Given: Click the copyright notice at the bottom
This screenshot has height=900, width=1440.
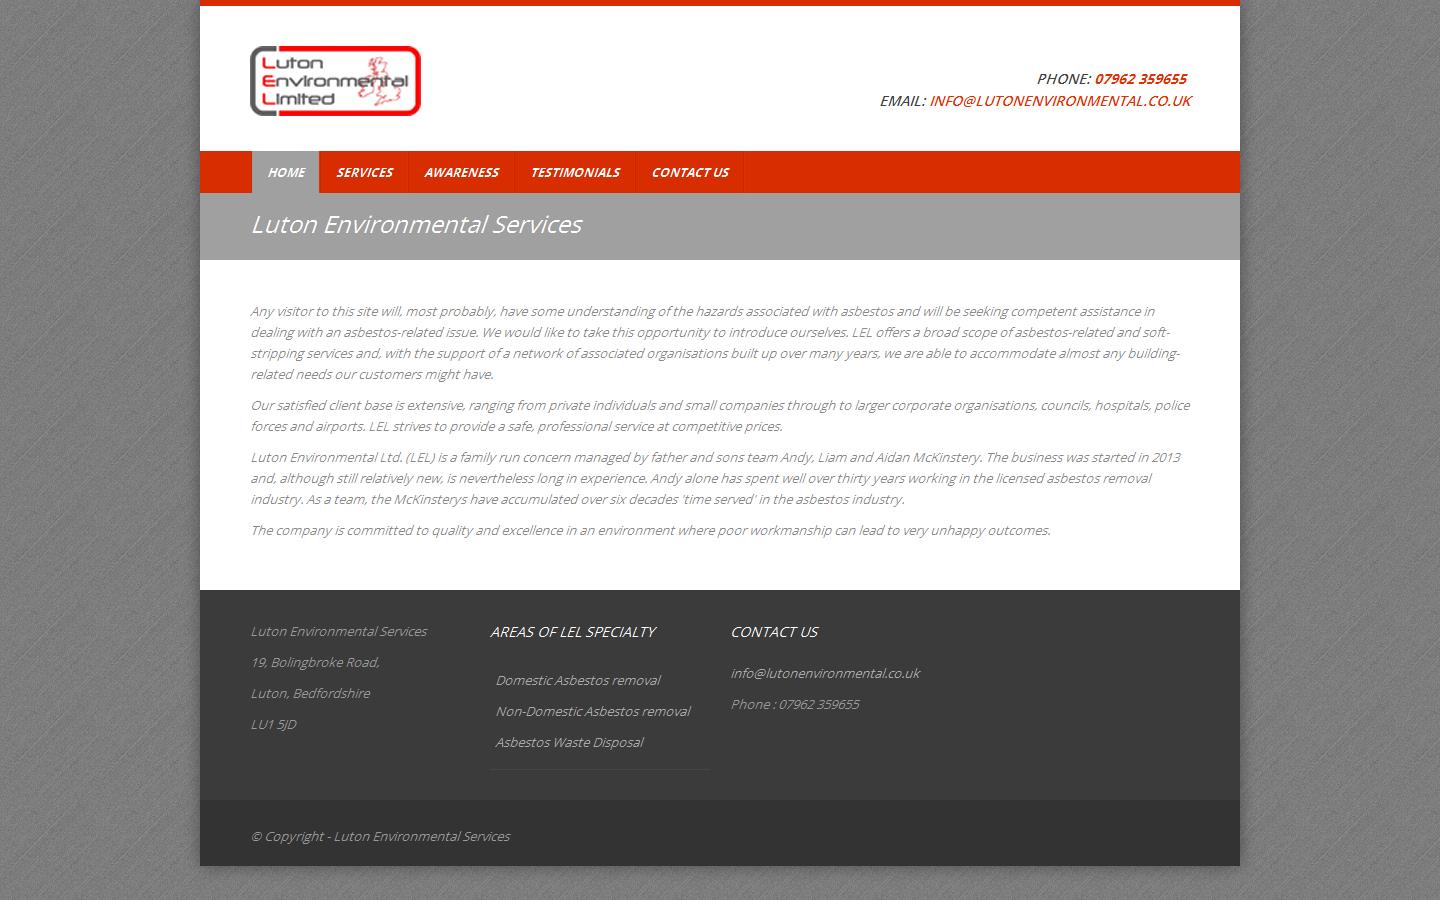Looking at the screenshot, I should (x=380, y=836).
